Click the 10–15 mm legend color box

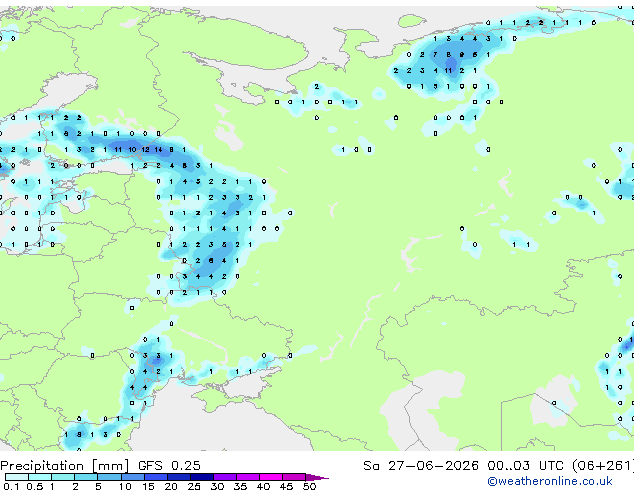point(132,477)
